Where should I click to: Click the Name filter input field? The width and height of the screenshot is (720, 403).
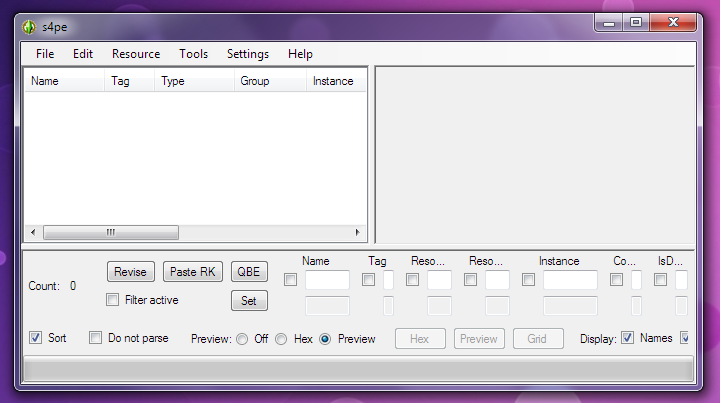click(x=327, y=280)
